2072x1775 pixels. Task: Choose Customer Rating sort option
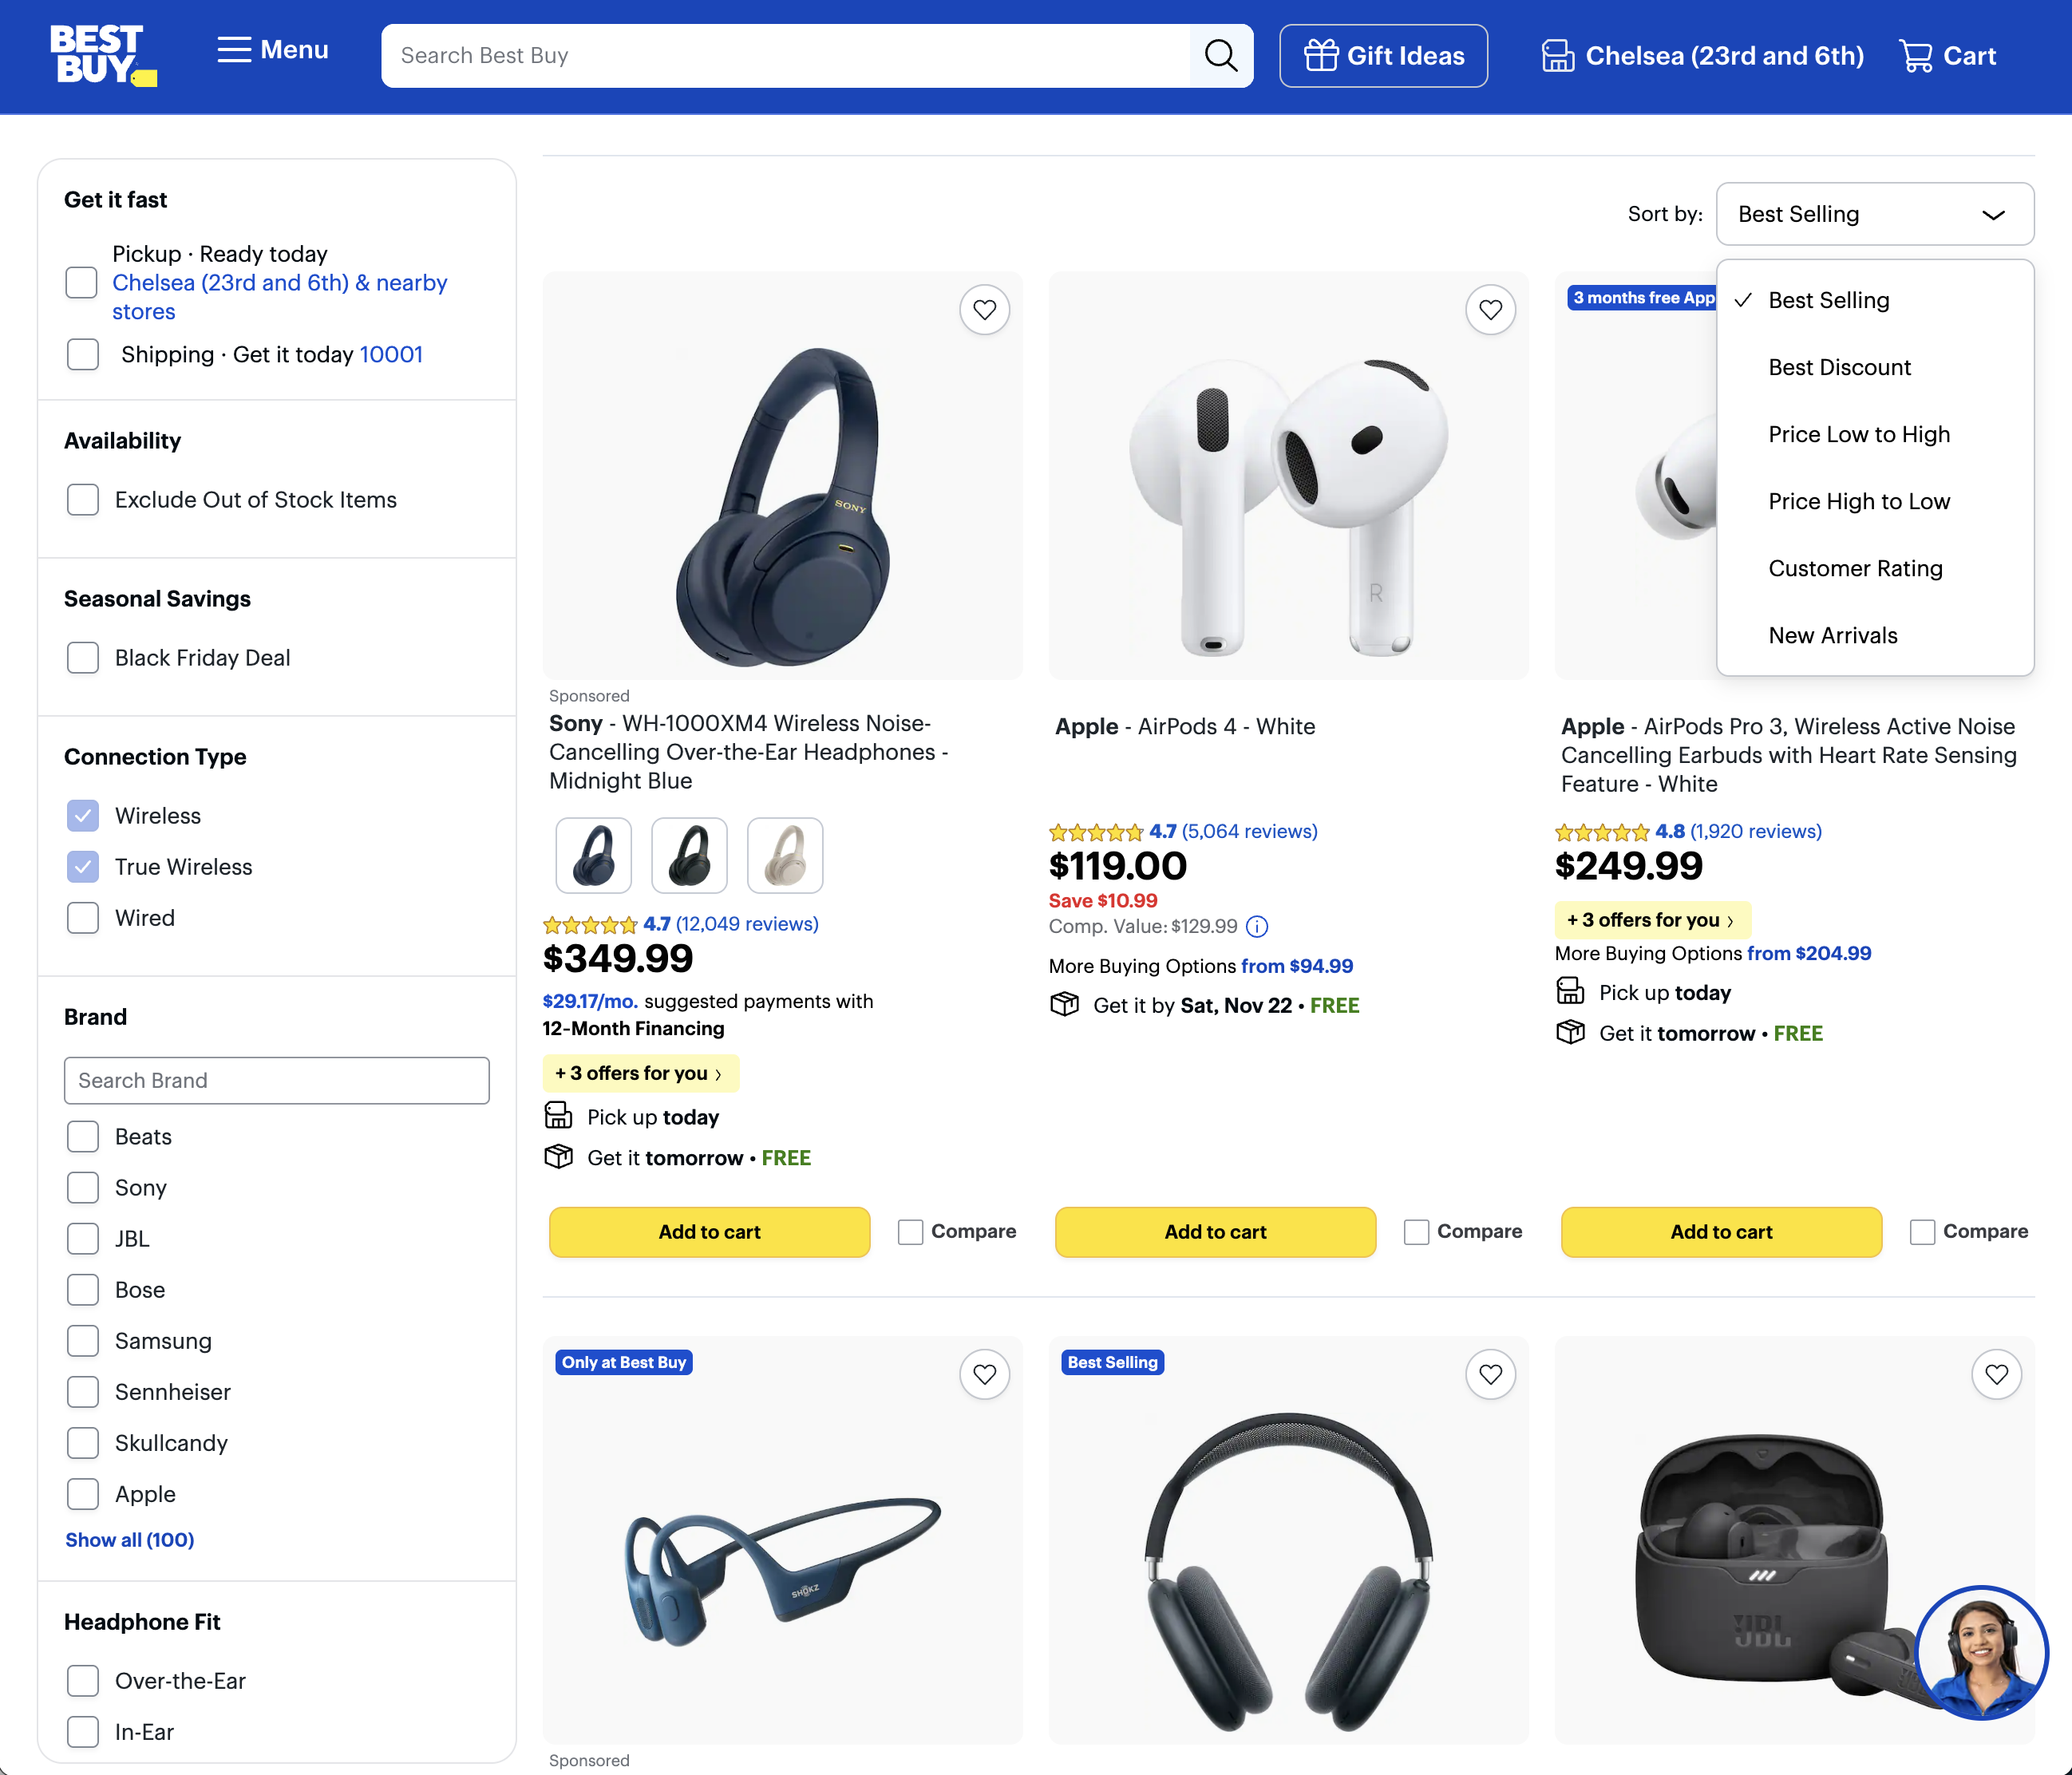[x=1855, y=568]
